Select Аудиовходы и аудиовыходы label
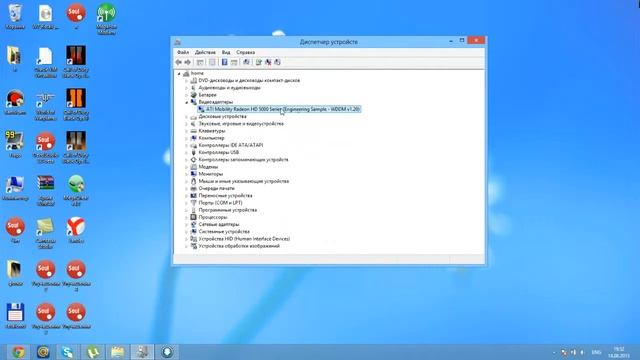640x360 pixels. tap(229, 88)
